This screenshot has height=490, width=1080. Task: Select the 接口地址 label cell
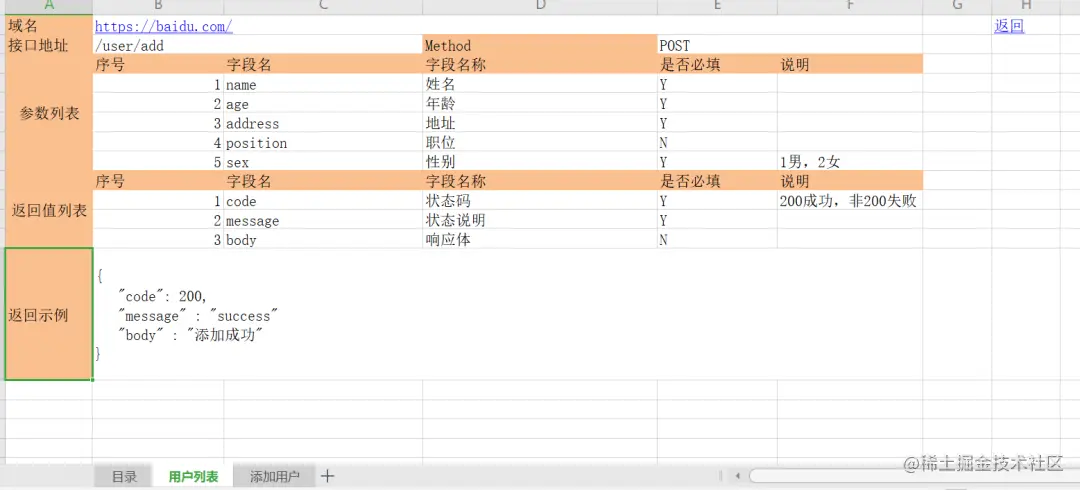(x=48, y=45)
